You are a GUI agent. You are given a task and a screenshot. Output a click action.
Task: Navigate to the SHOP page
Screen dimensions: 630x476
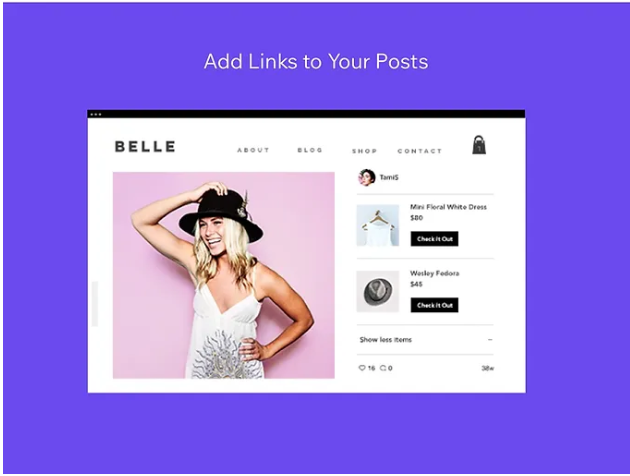pyautogui.click(x=364, y=151)
